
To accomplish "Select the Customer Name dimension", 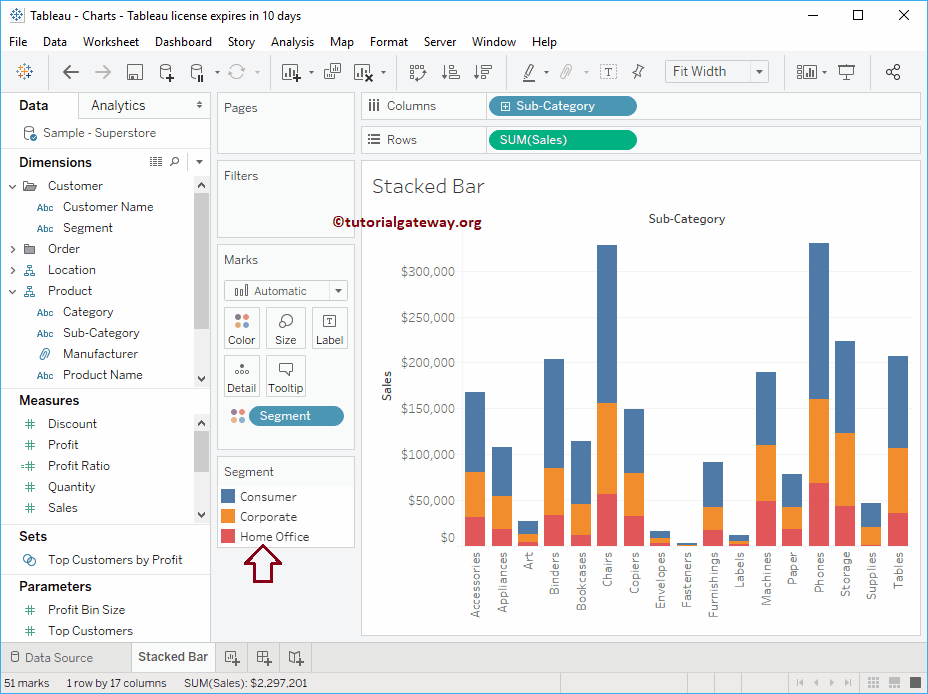I will [108, 207].
